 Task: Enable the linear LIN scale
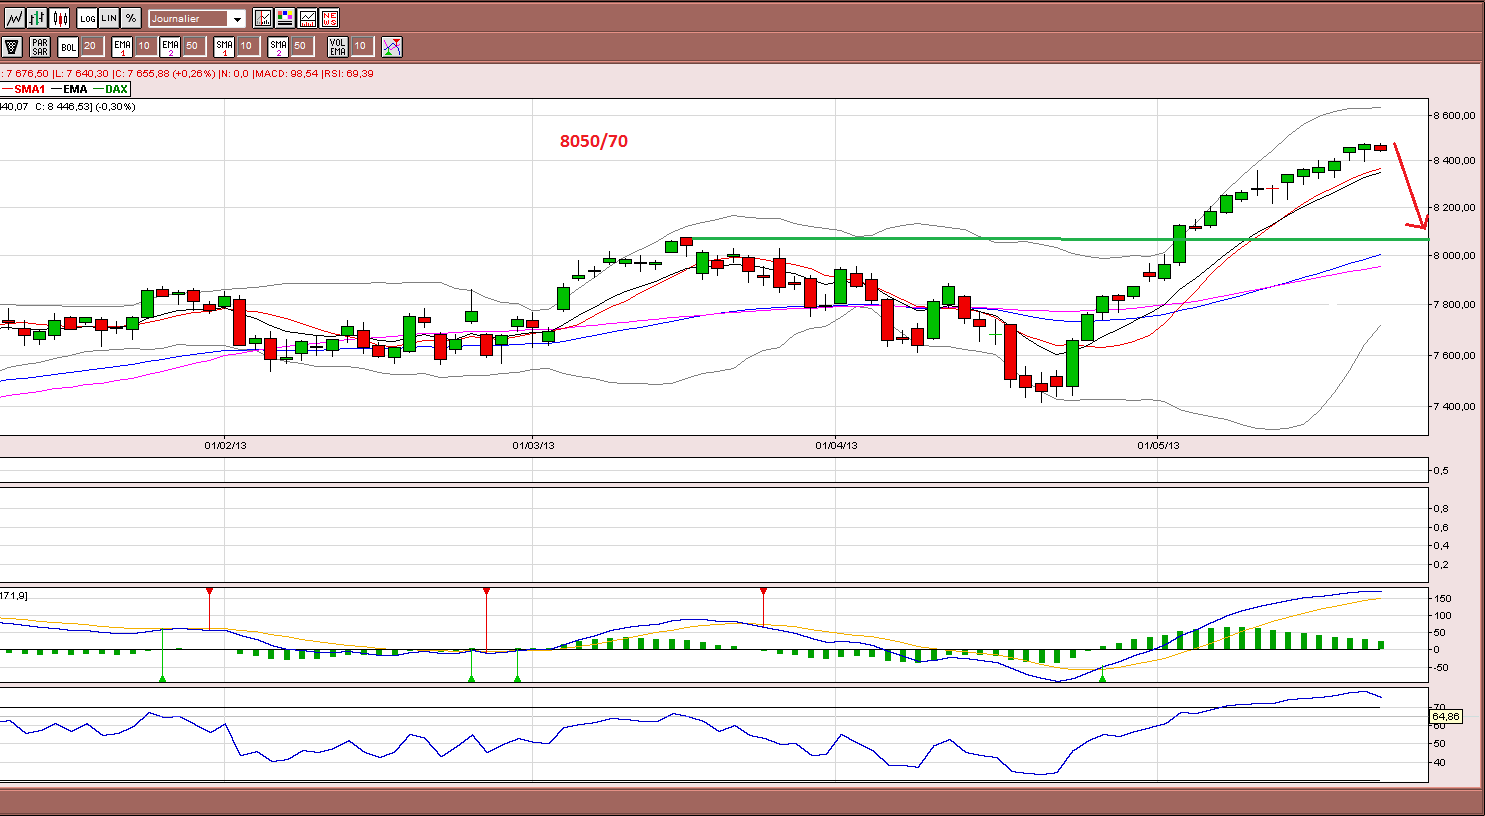click(x=109, y=18)
